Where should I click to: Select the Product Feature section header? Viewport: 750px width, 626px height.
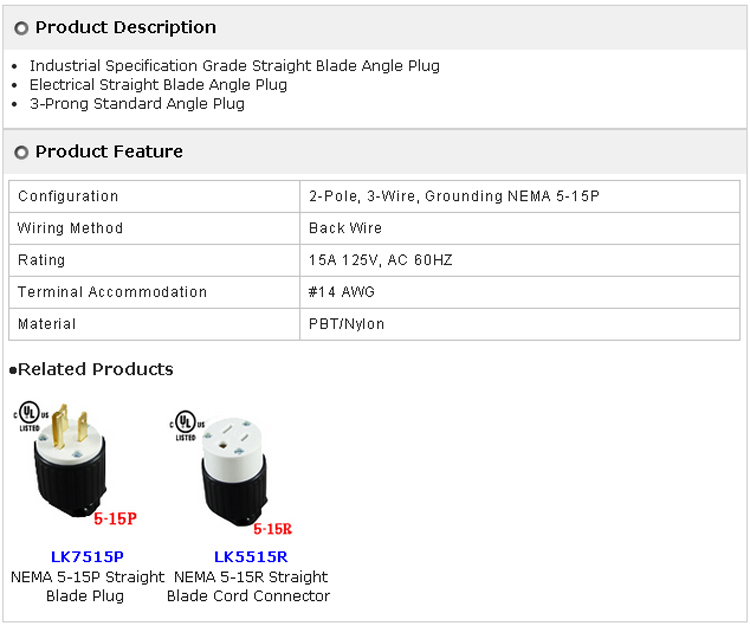coord(109,152)
